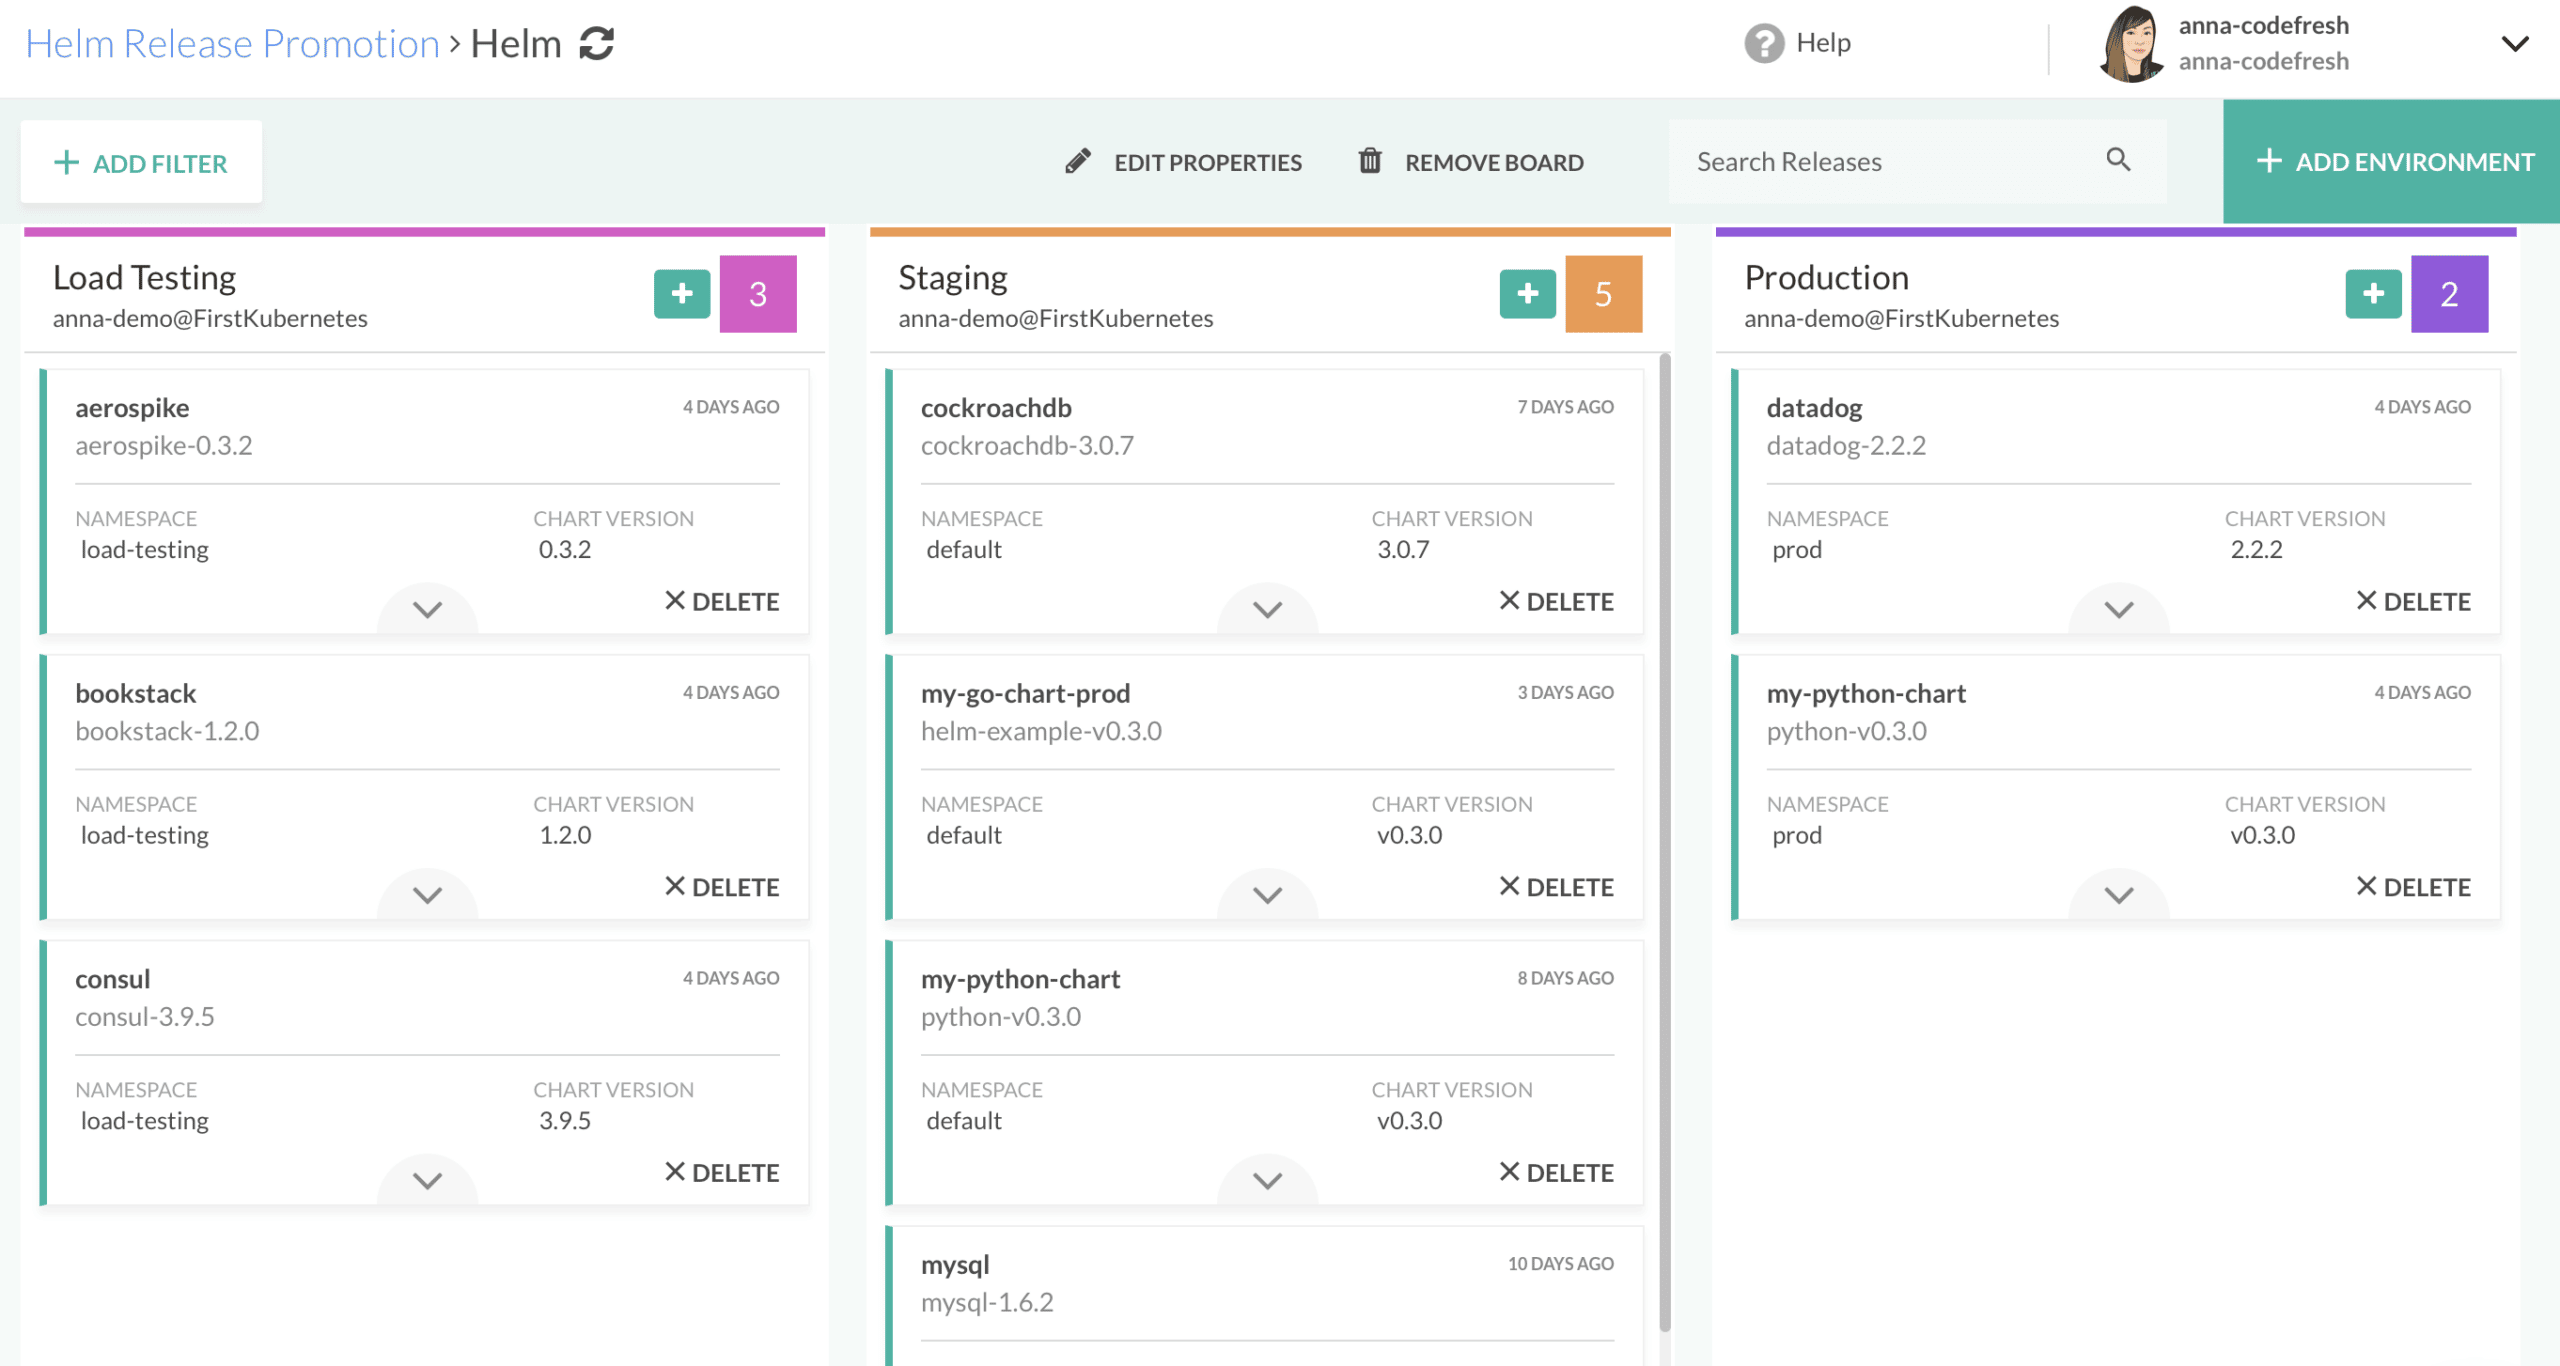Viewport: 2560px width, 1366px height.
Task: Add release to Load Testing with plus icon
Action: coord(682,294)
